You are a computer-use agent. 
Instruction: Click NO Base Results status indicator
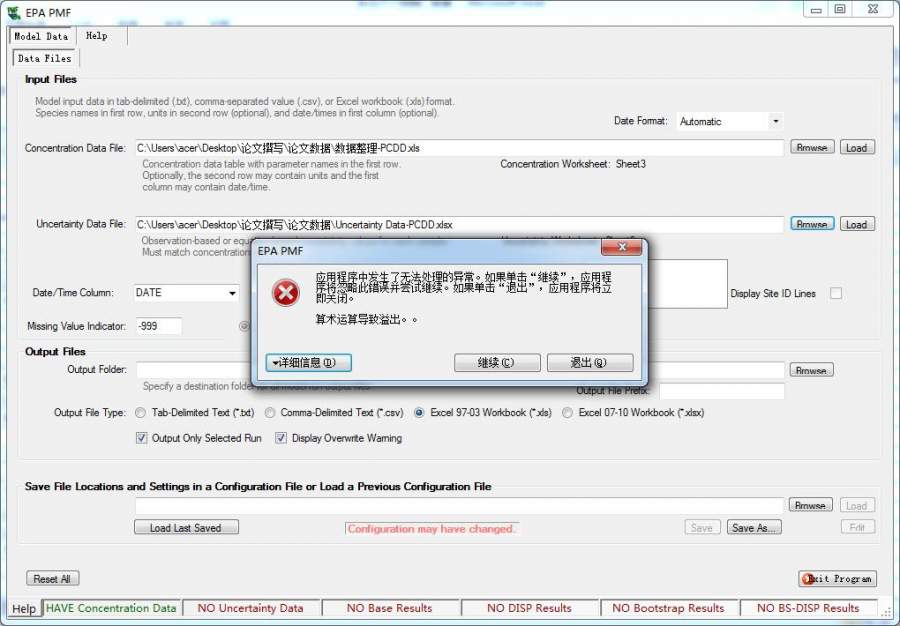tap(390, 608)
